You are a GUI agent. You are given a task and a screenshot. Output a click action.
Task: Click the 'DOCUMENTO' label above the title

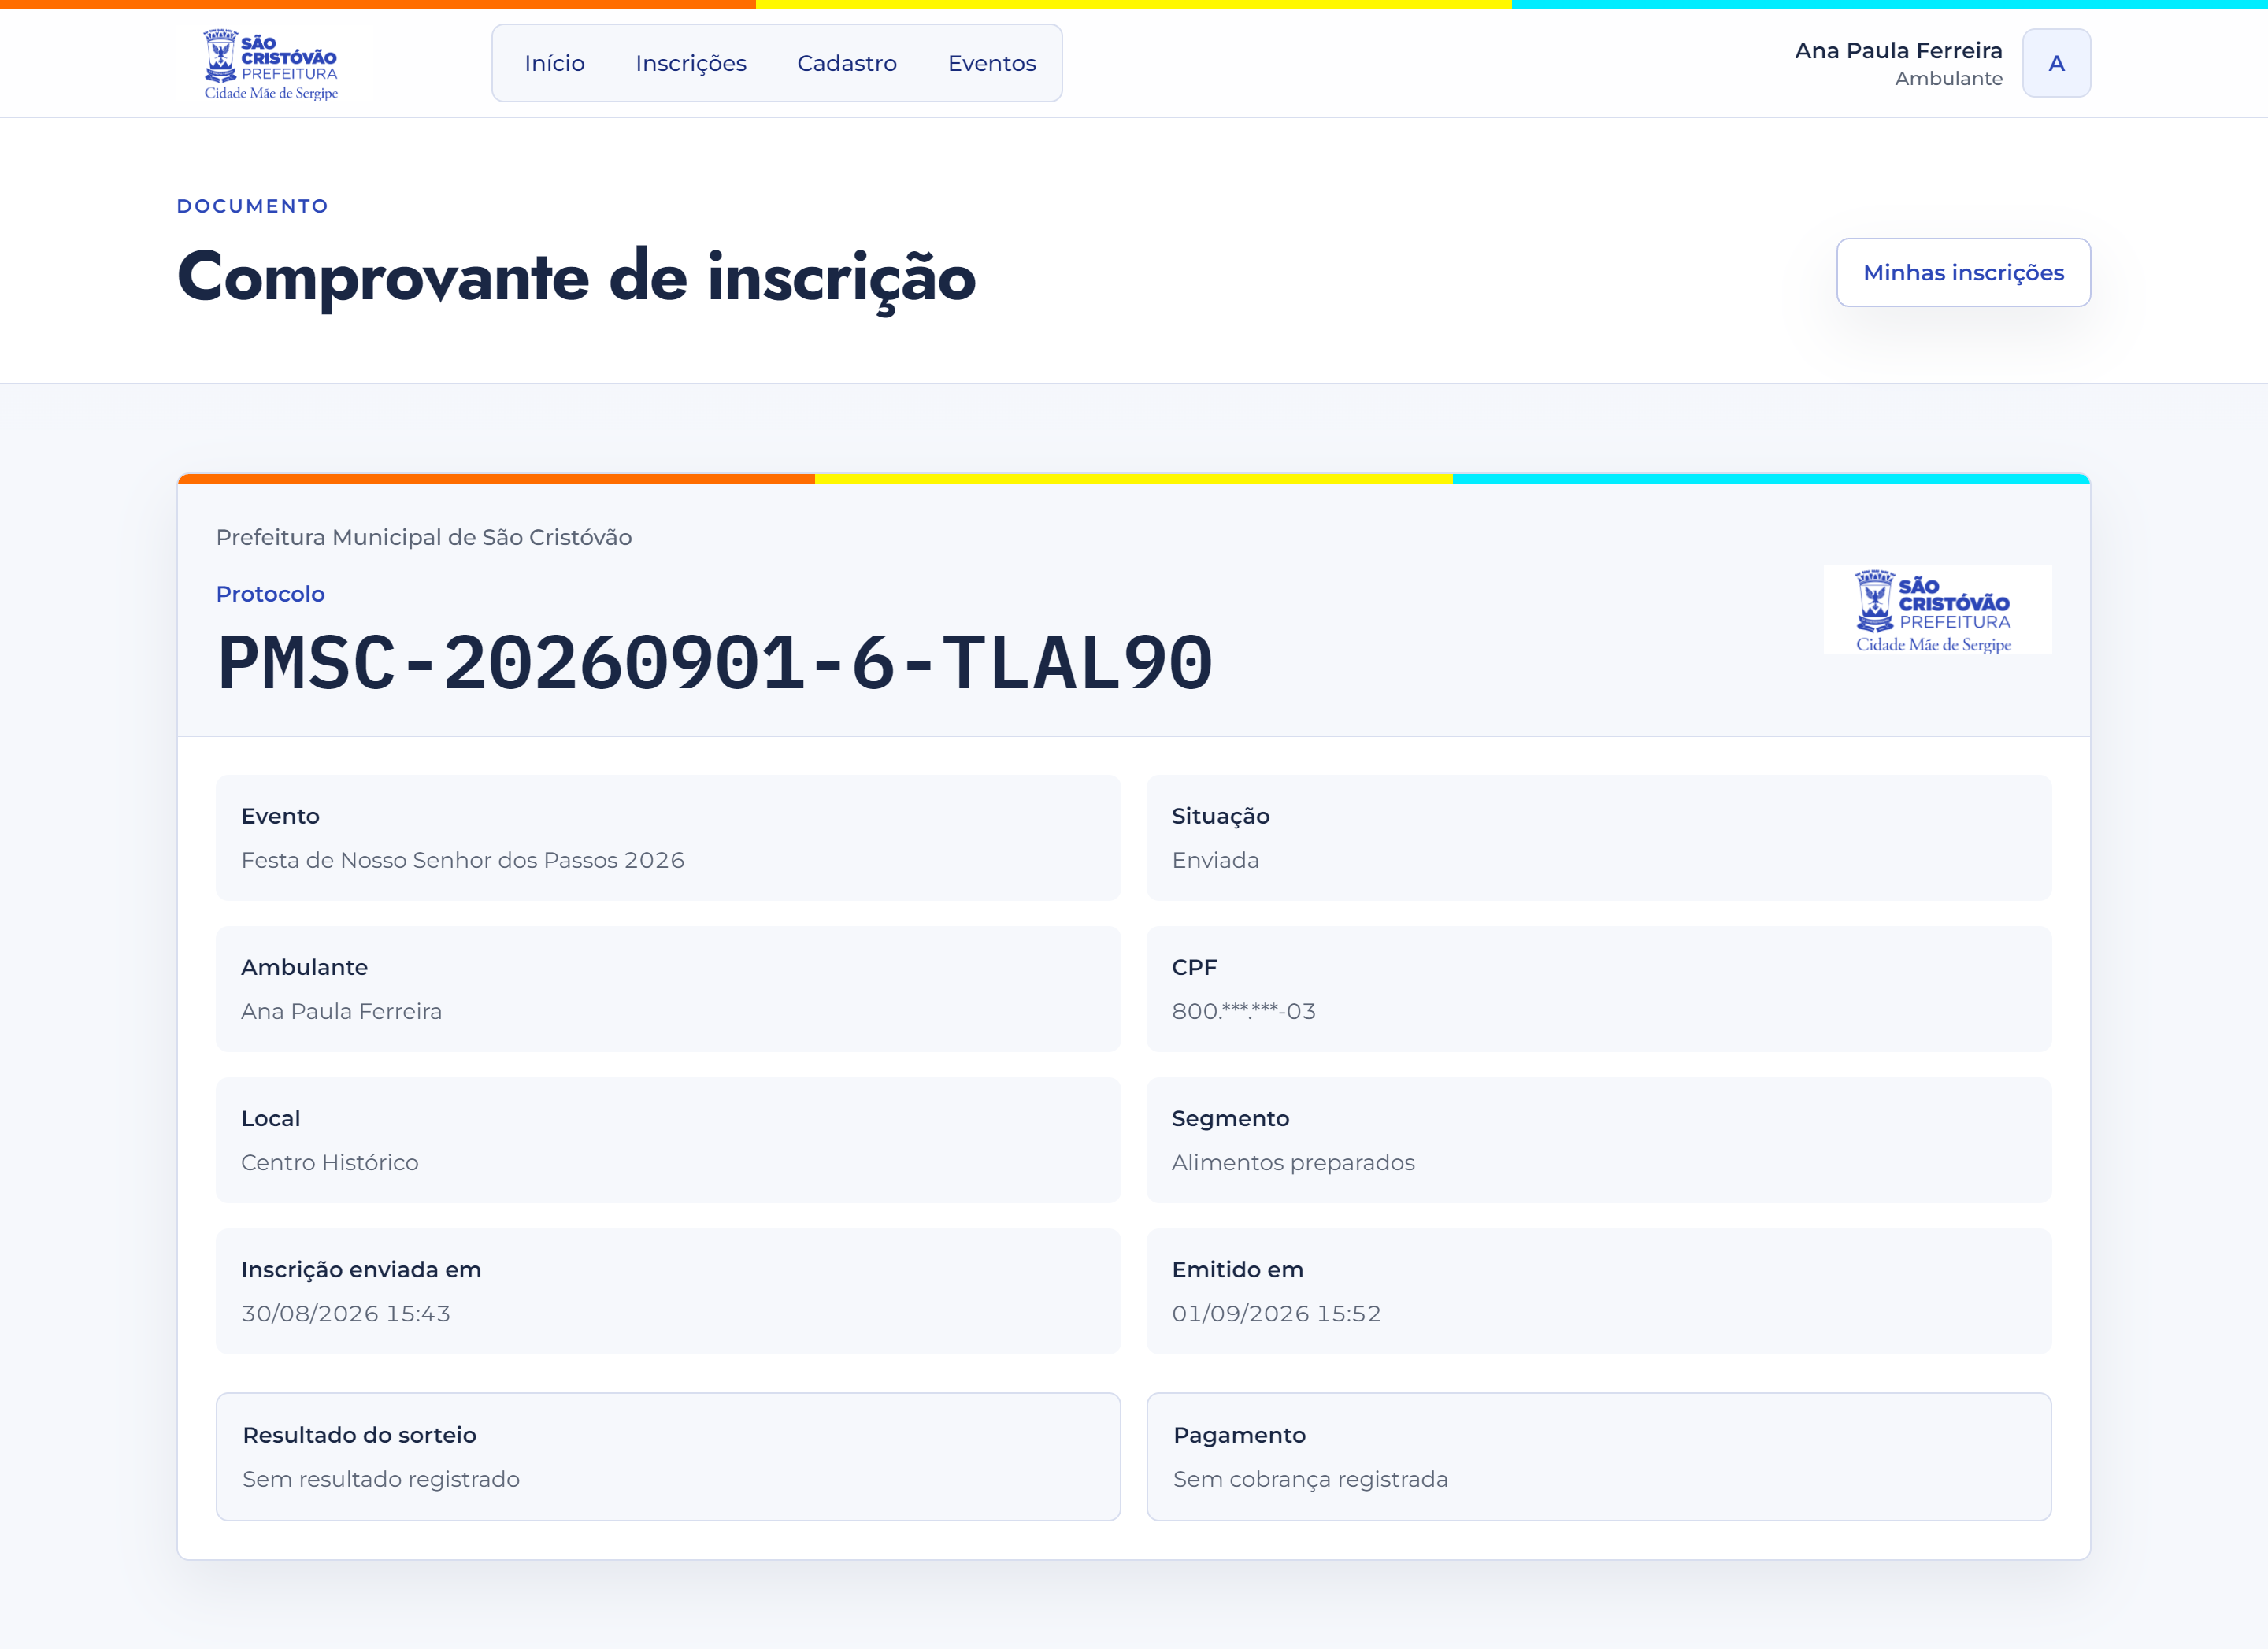[252, 206]
